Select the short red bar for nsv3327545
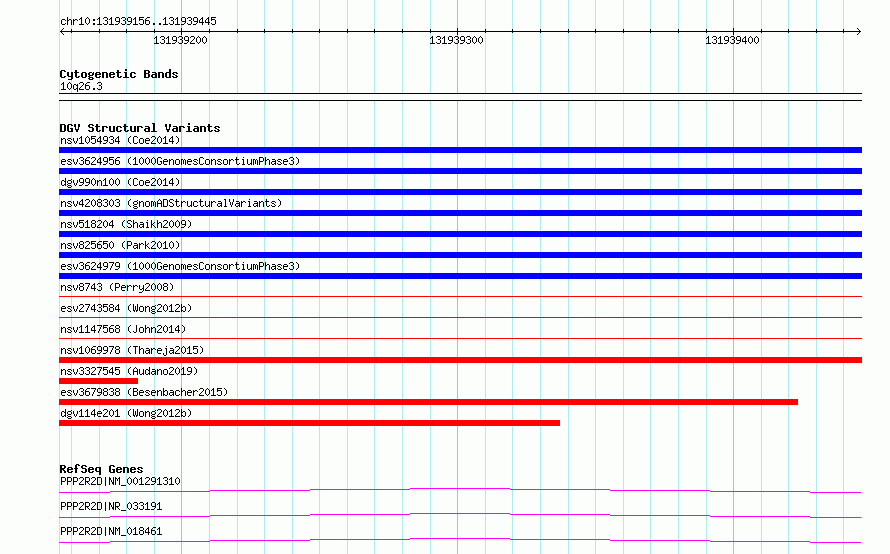Viewport: 890px width, 554px height. click(98, 381)
